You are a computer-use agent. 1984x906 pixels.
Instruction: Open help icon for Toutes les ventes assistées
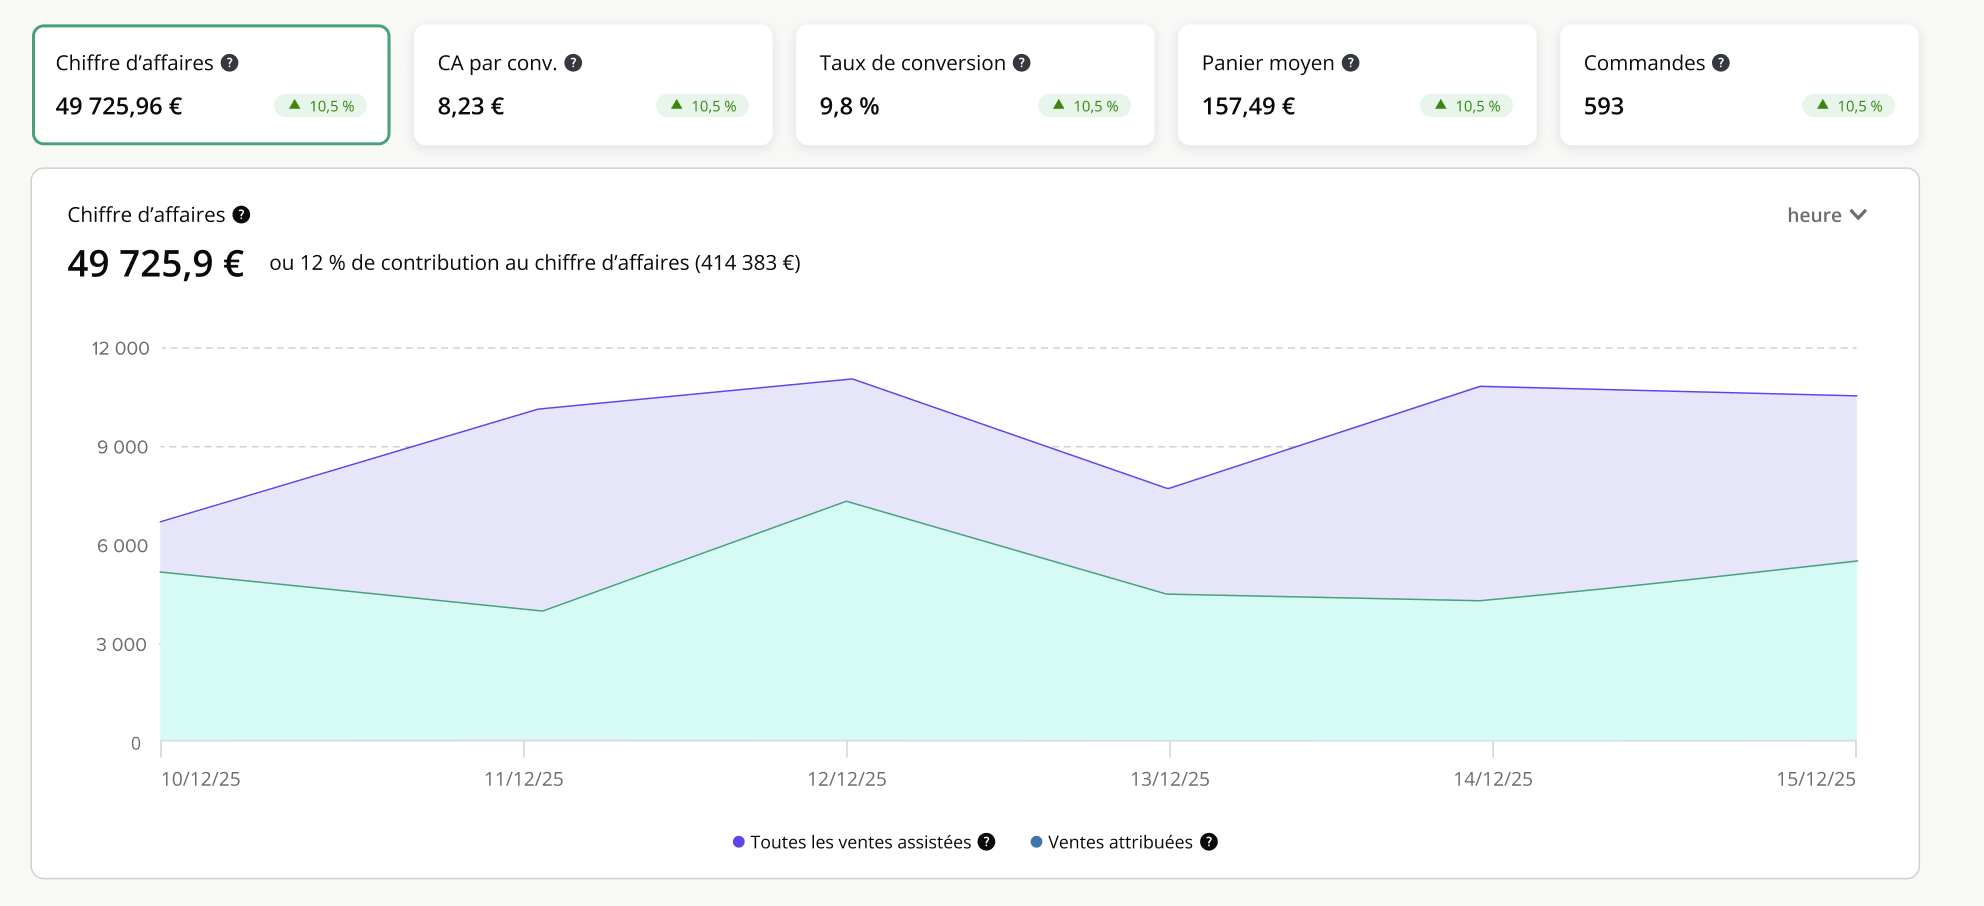coord(986,842)
